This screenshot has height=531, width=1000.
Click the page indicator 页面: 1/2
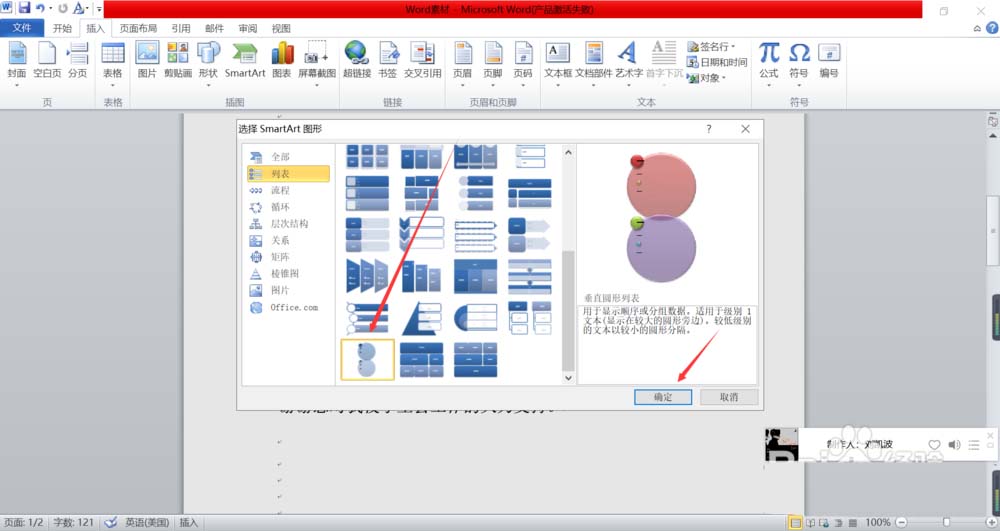pyautogui.click(x=24, y=522)
